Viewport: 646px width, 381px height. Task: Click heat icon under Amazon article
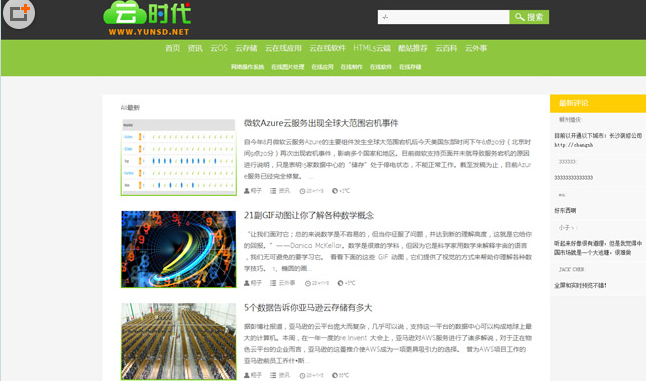[335, 375]
